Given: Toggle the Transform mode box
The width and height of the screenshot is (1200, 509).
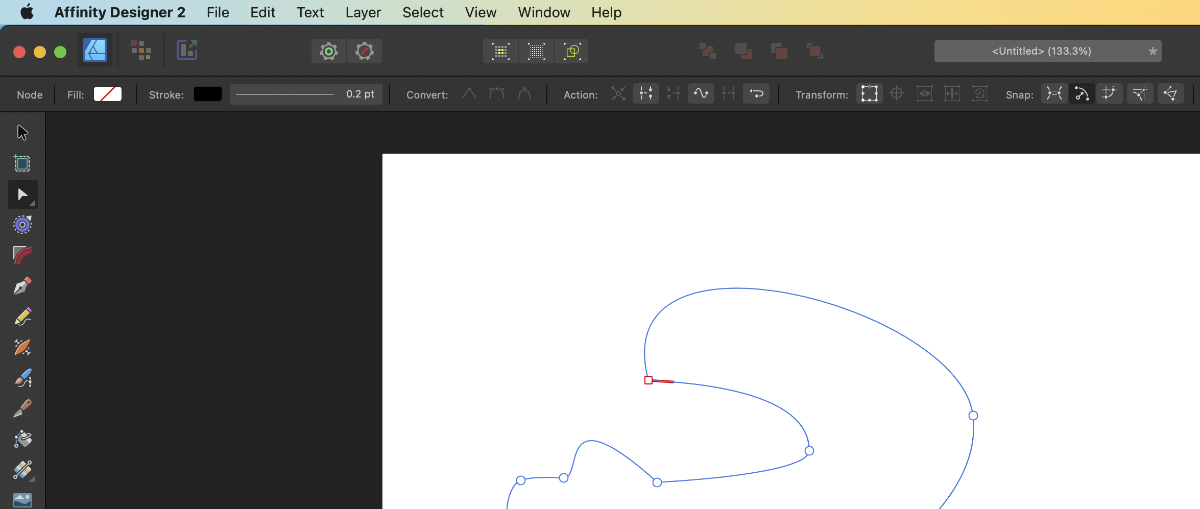Looking at the screenshot, I should pyautogui.click(x=869, y=94).
